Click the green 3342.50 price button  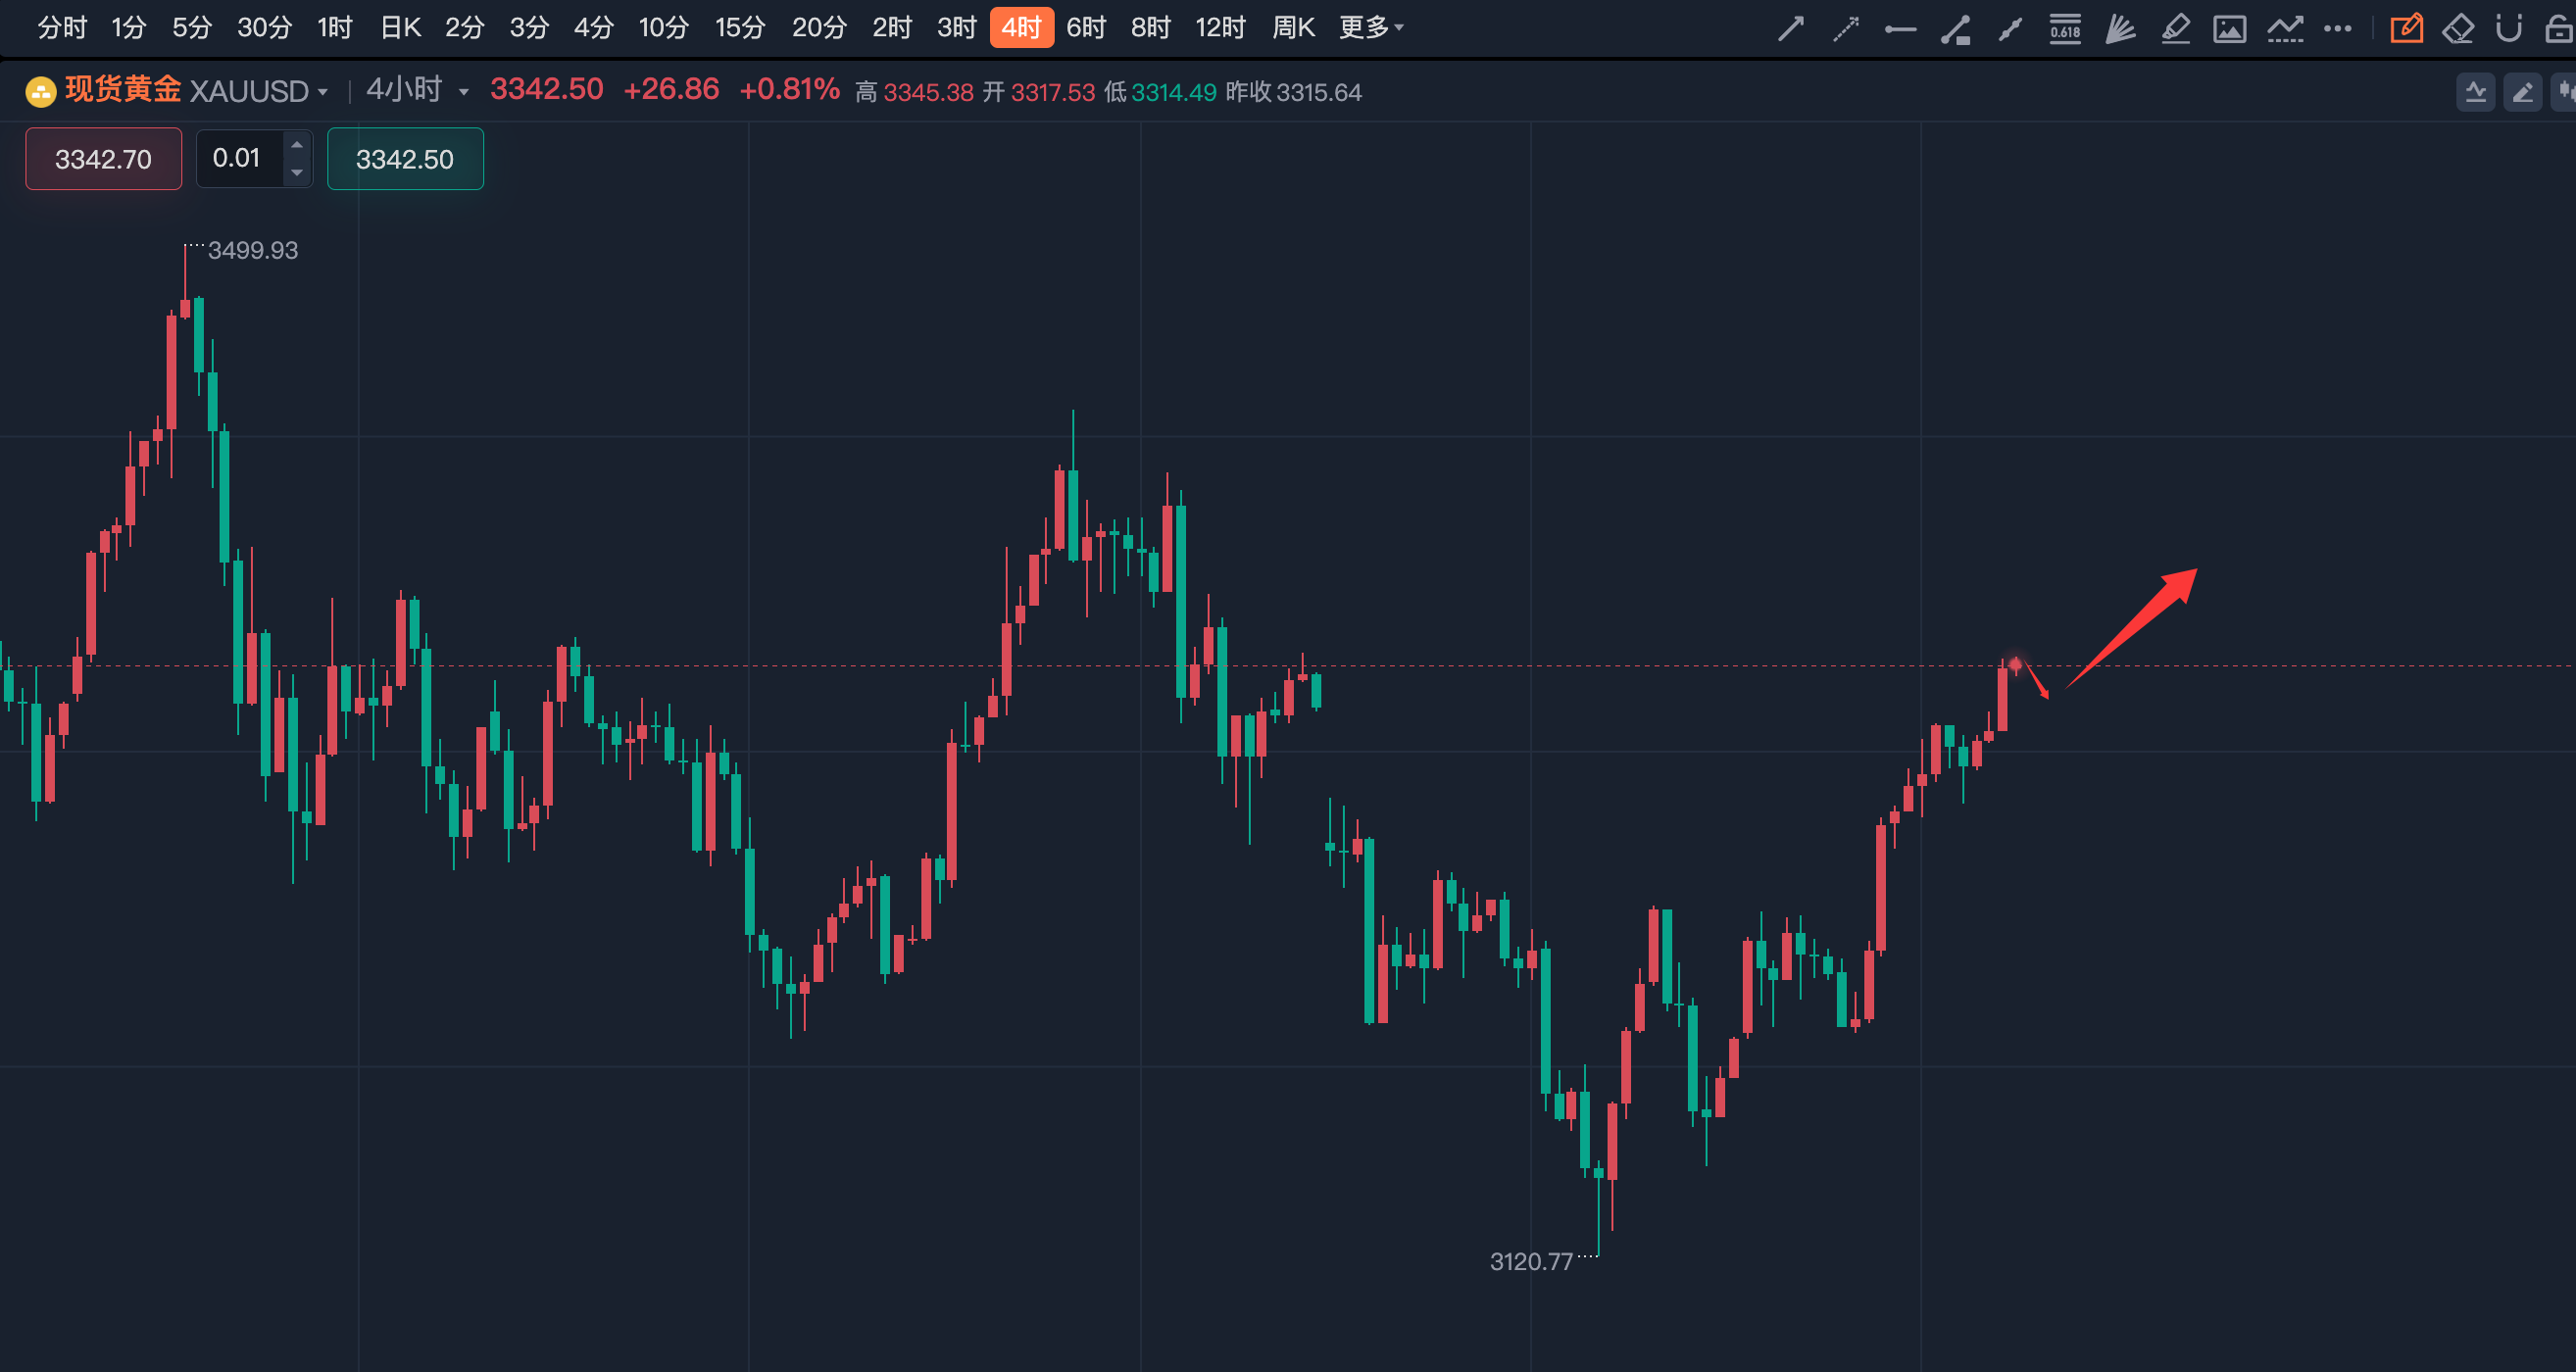coord(405,158)
